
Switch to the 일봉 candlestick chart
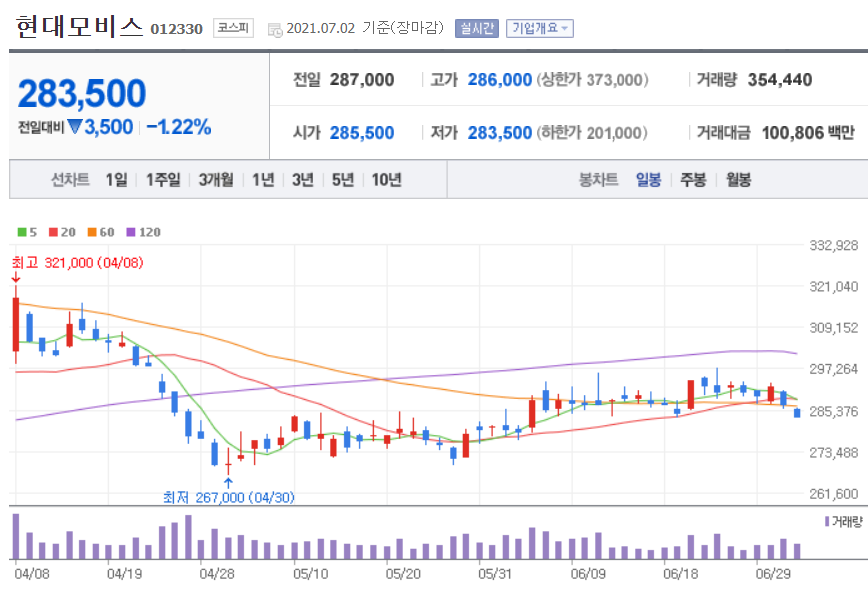[649, 179]
